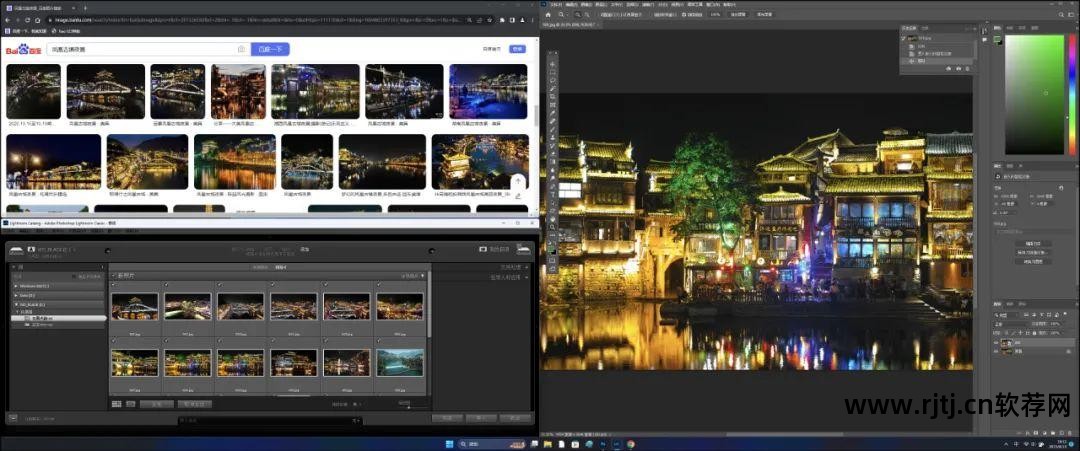Hide the top layer via eye icon
Image resolution: width=1080 pixels, height=451 pixels.
(995, 341)
